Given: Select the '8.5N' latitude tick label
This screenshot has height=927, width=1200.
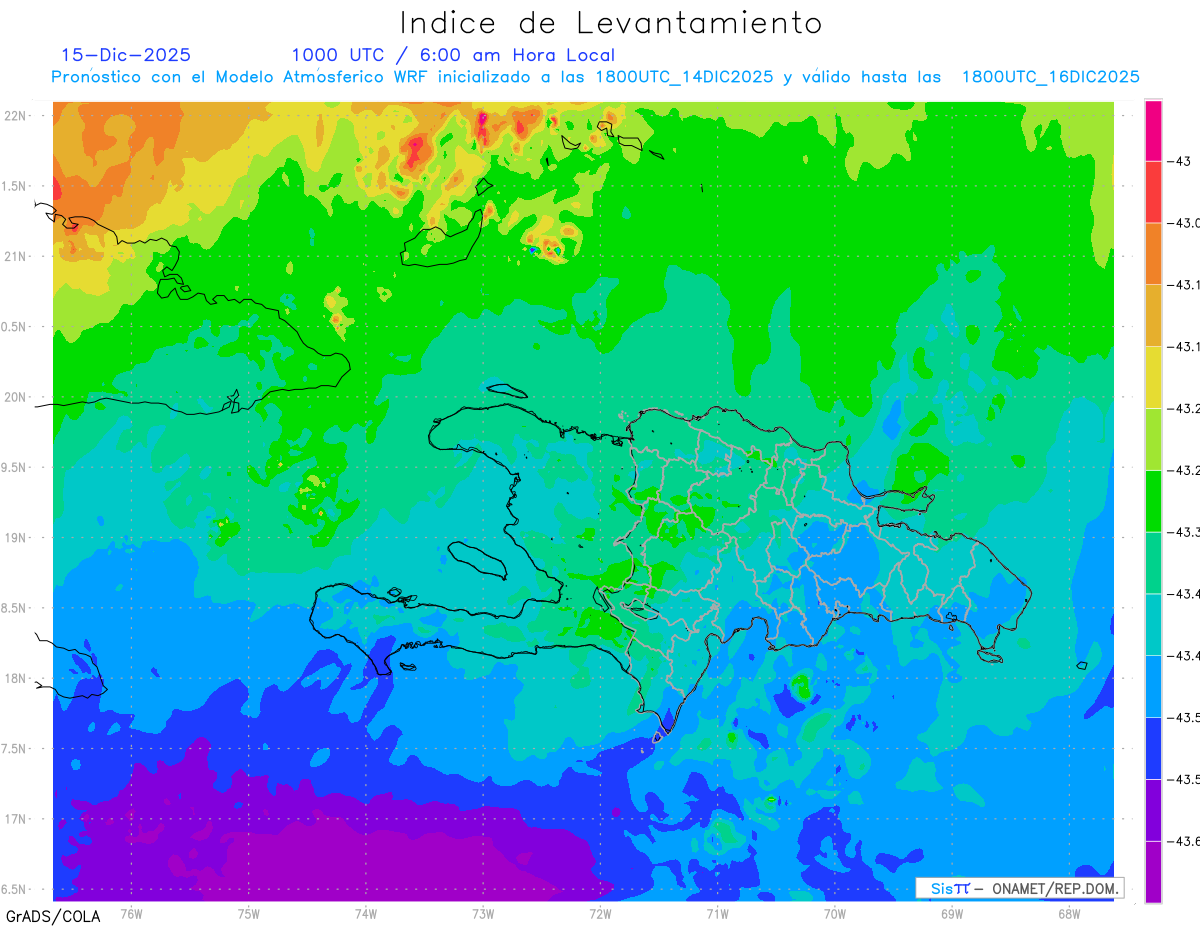Looking at the screenshot, I should (x=15, y=608).
